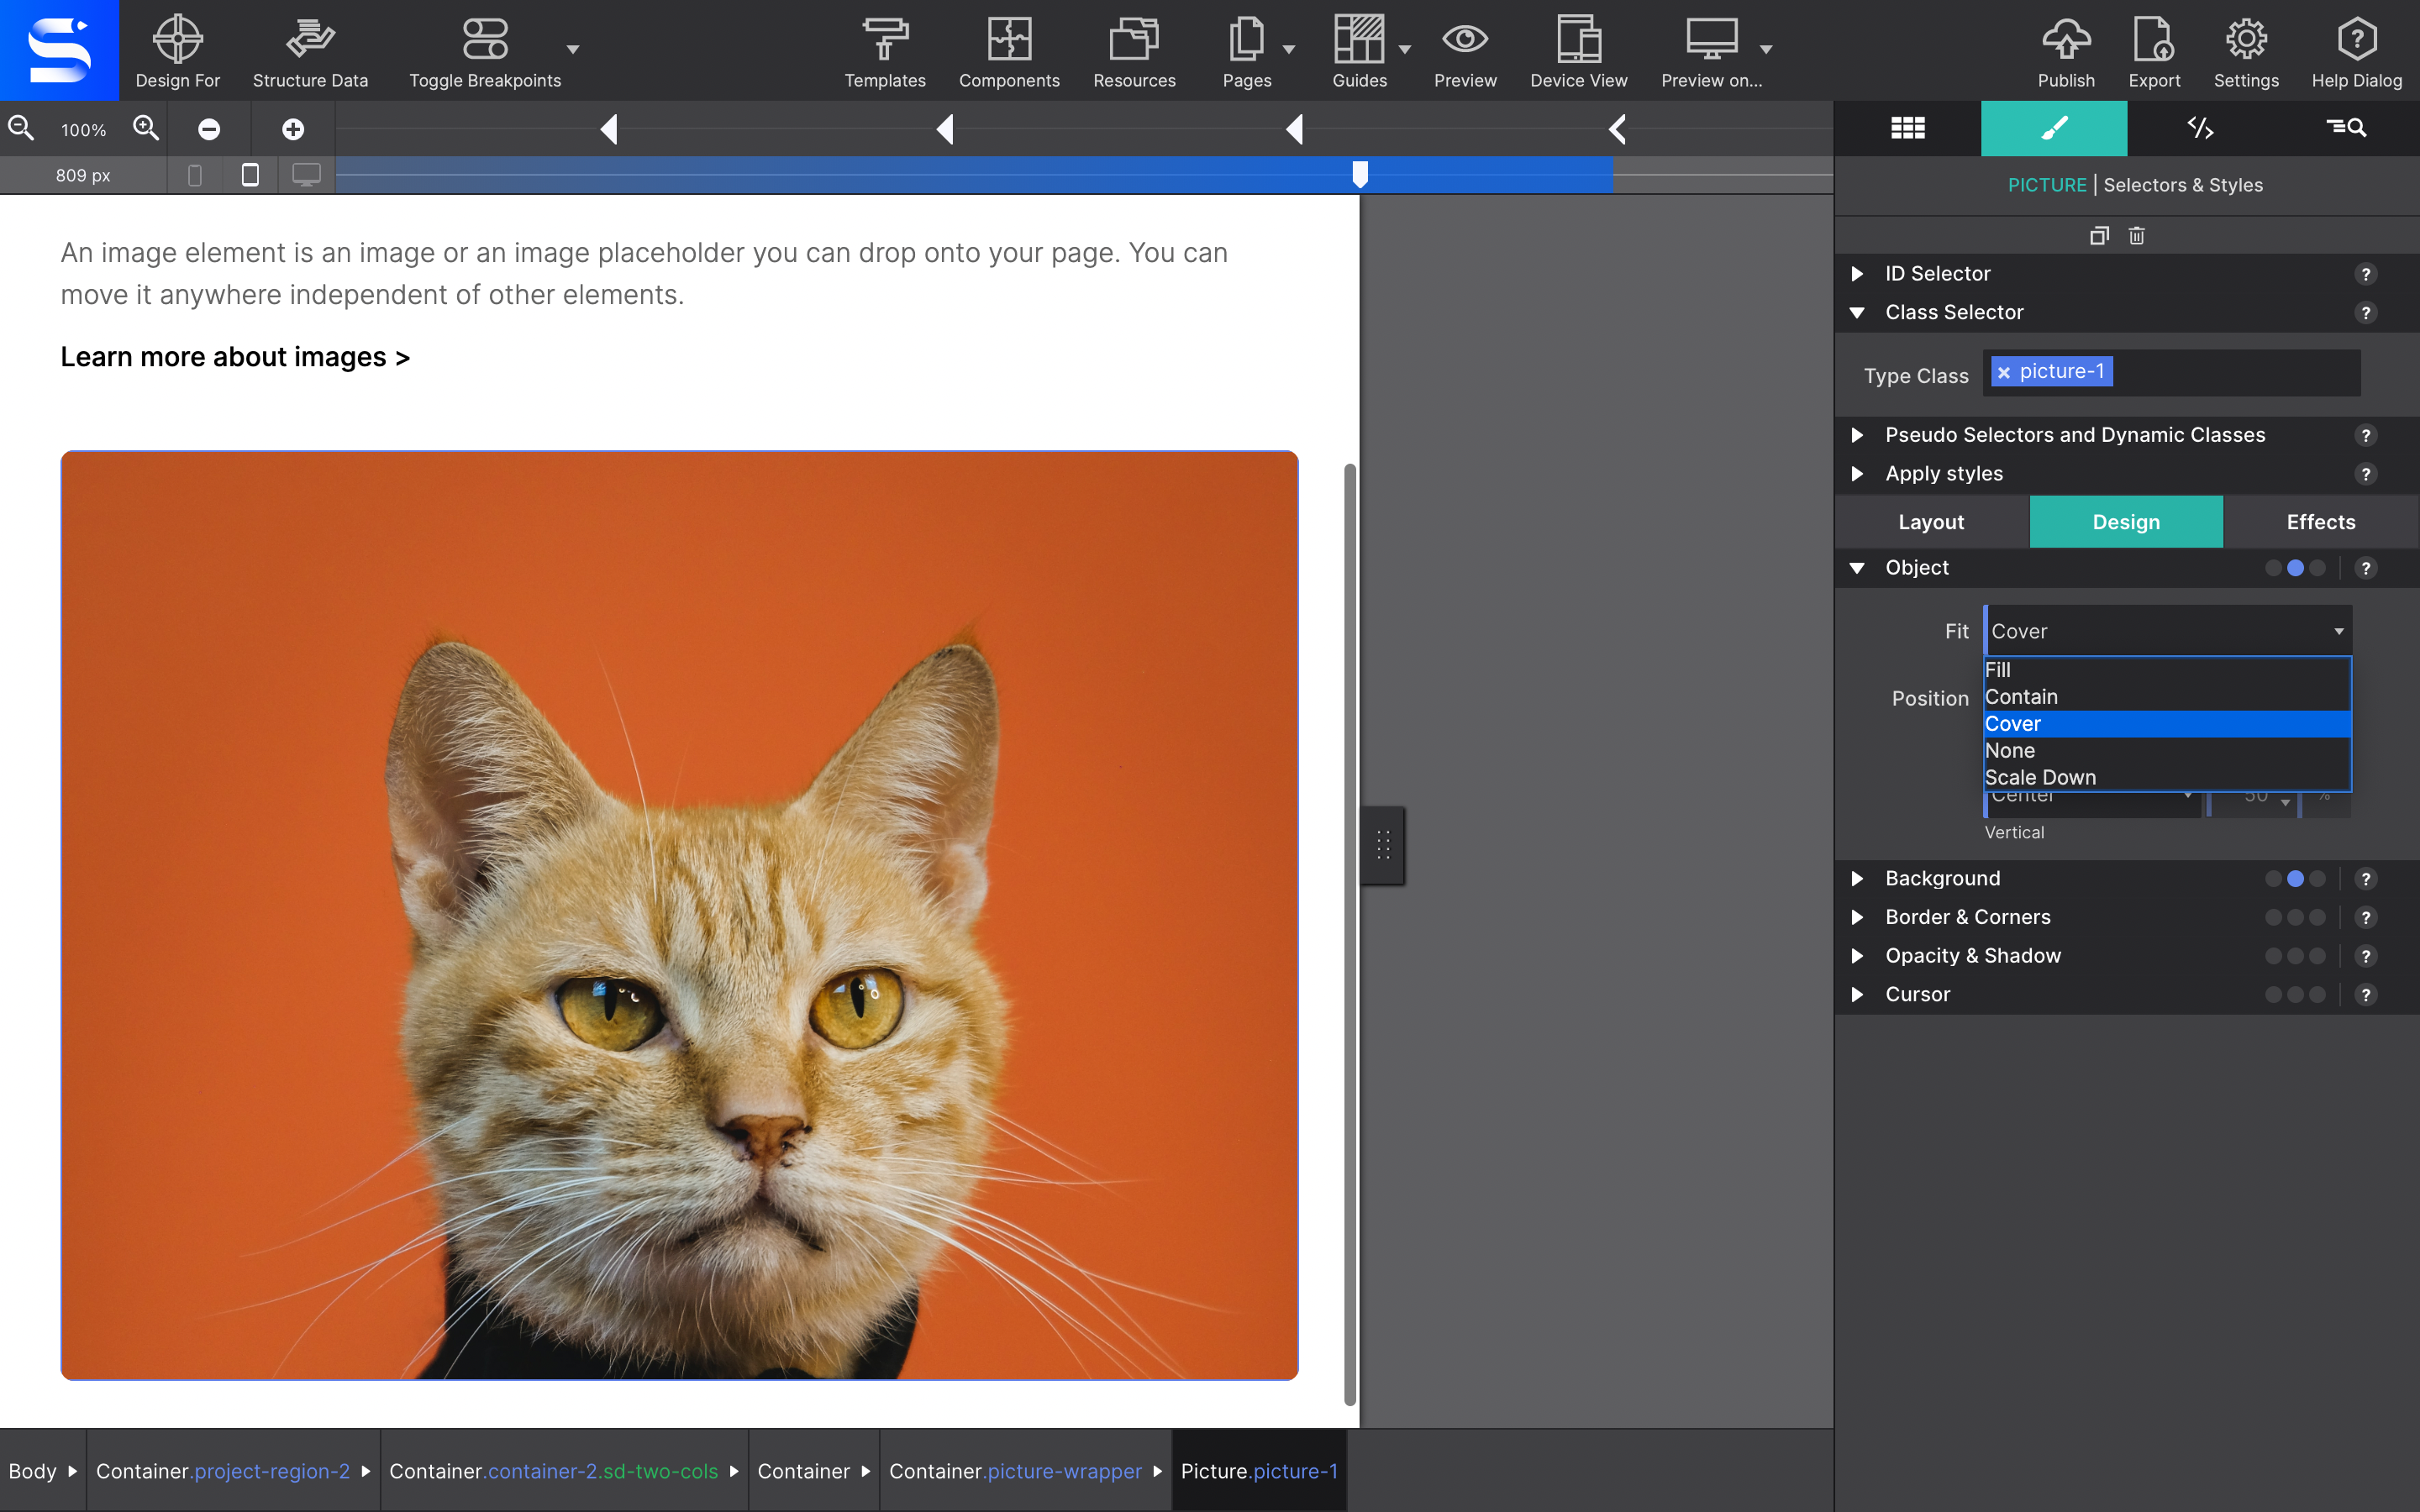Viewport: 2420px width, 1512px height.
Task: Open the Design For tool
Action: (x=177, y=50)
